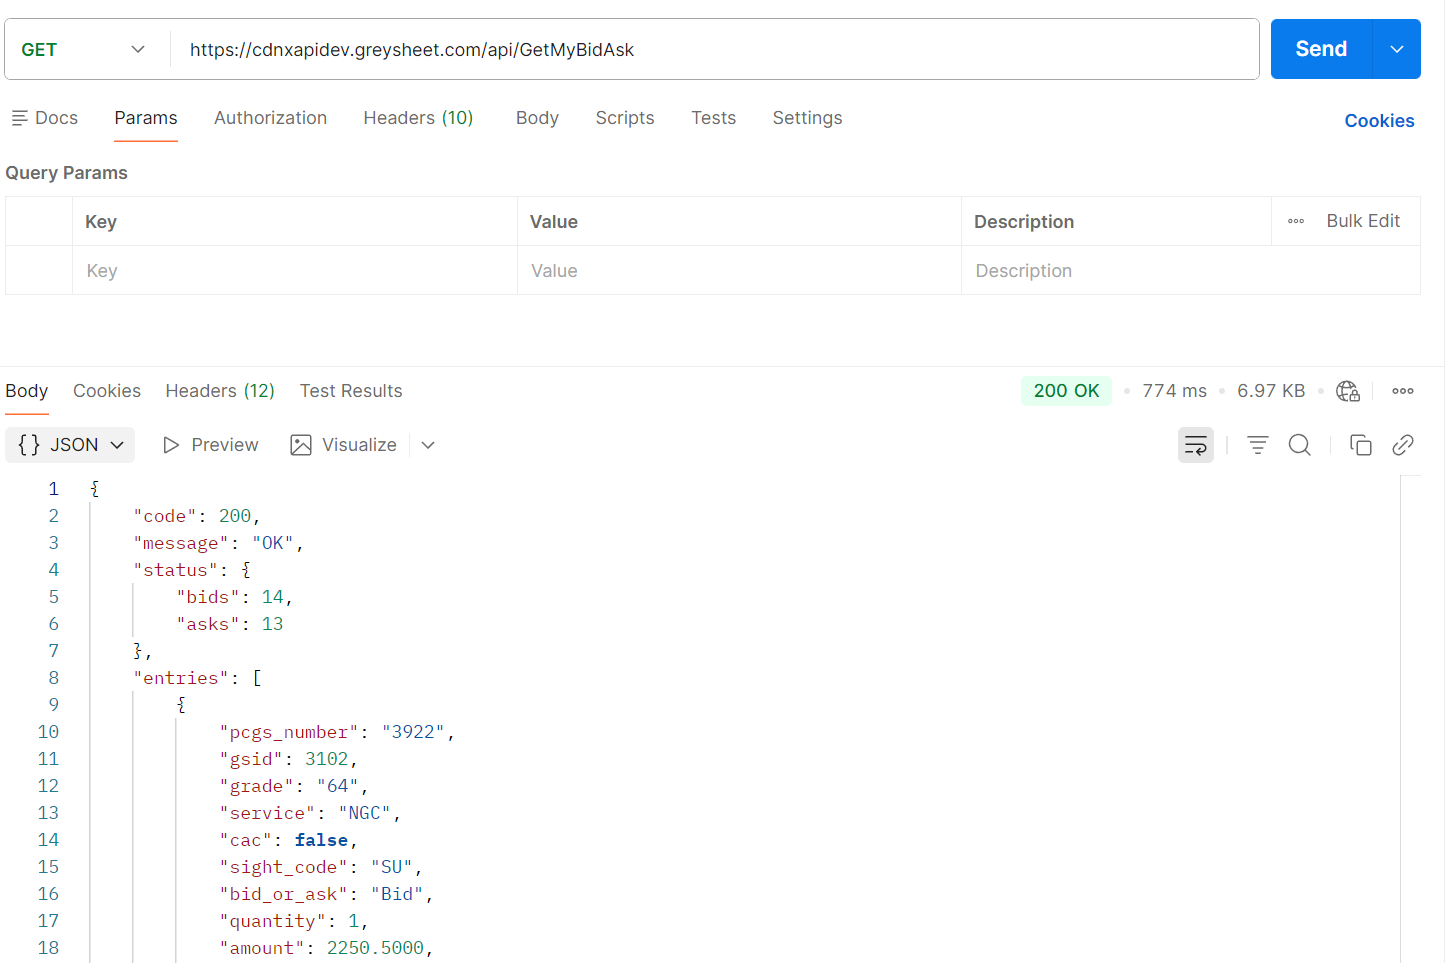Open the share link icon for the response
The width and height of the screenshot is (1453, 963).
pos(1403,444)
